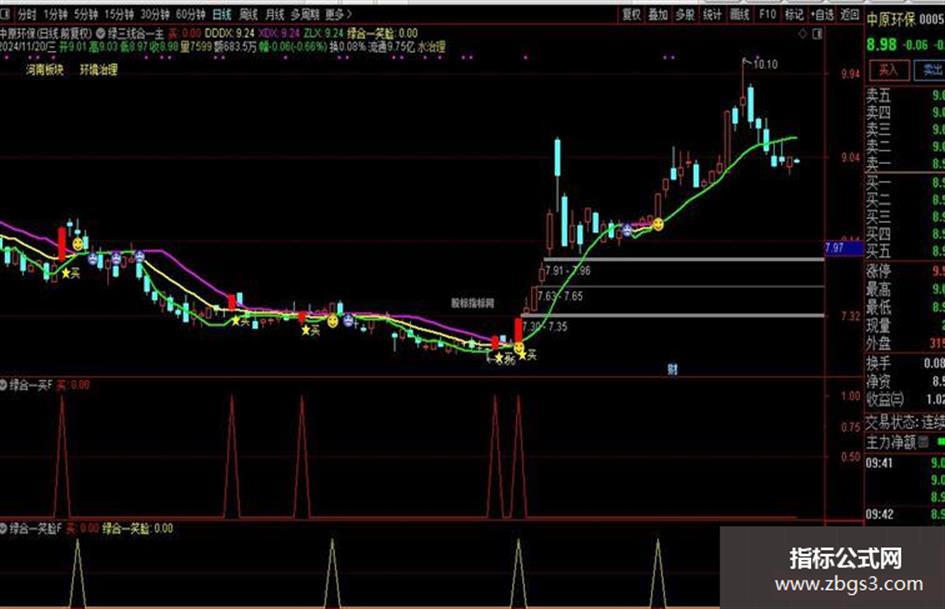945x609 pixels.
Task: Click the yellow smiley face near 7.30-7.35
Action: pyautogui.click(x=519, y=348)
